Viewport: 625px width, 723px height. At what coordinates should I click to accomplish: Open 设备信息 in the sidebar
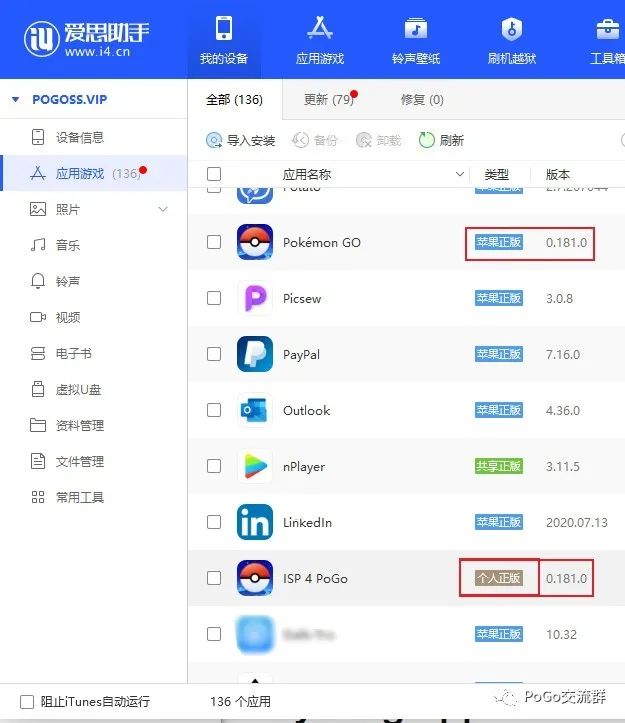94,137
